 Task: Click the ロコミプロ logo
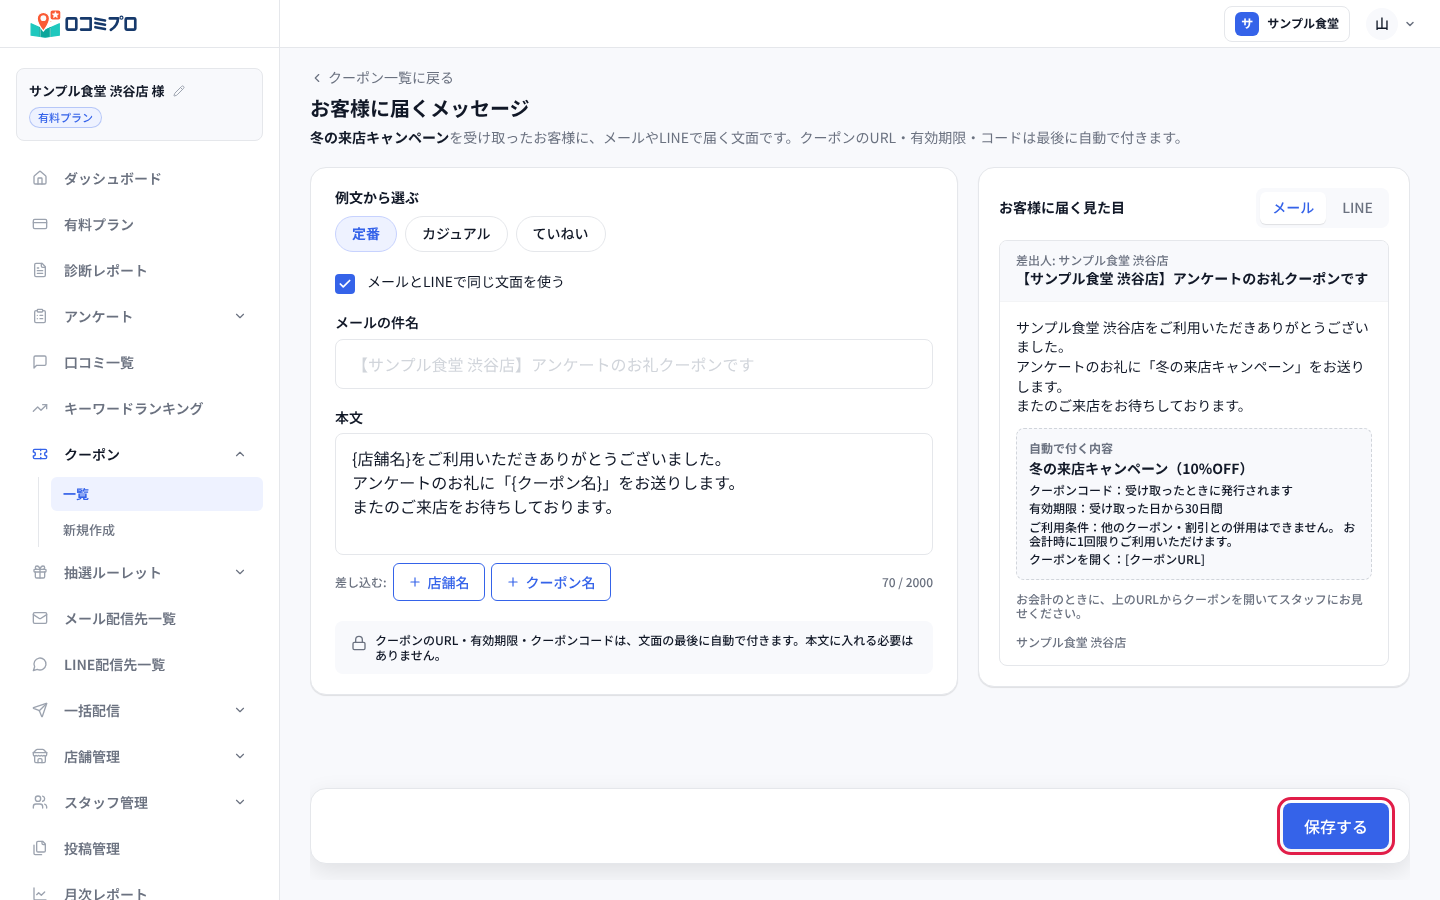click(x=84, y=23)
